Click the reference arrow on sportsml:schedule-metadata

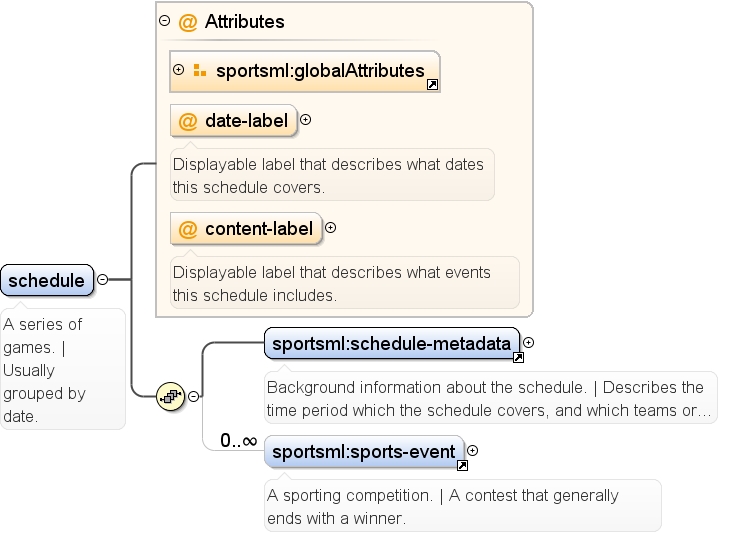pyautogui.click(x=518, y=358)
